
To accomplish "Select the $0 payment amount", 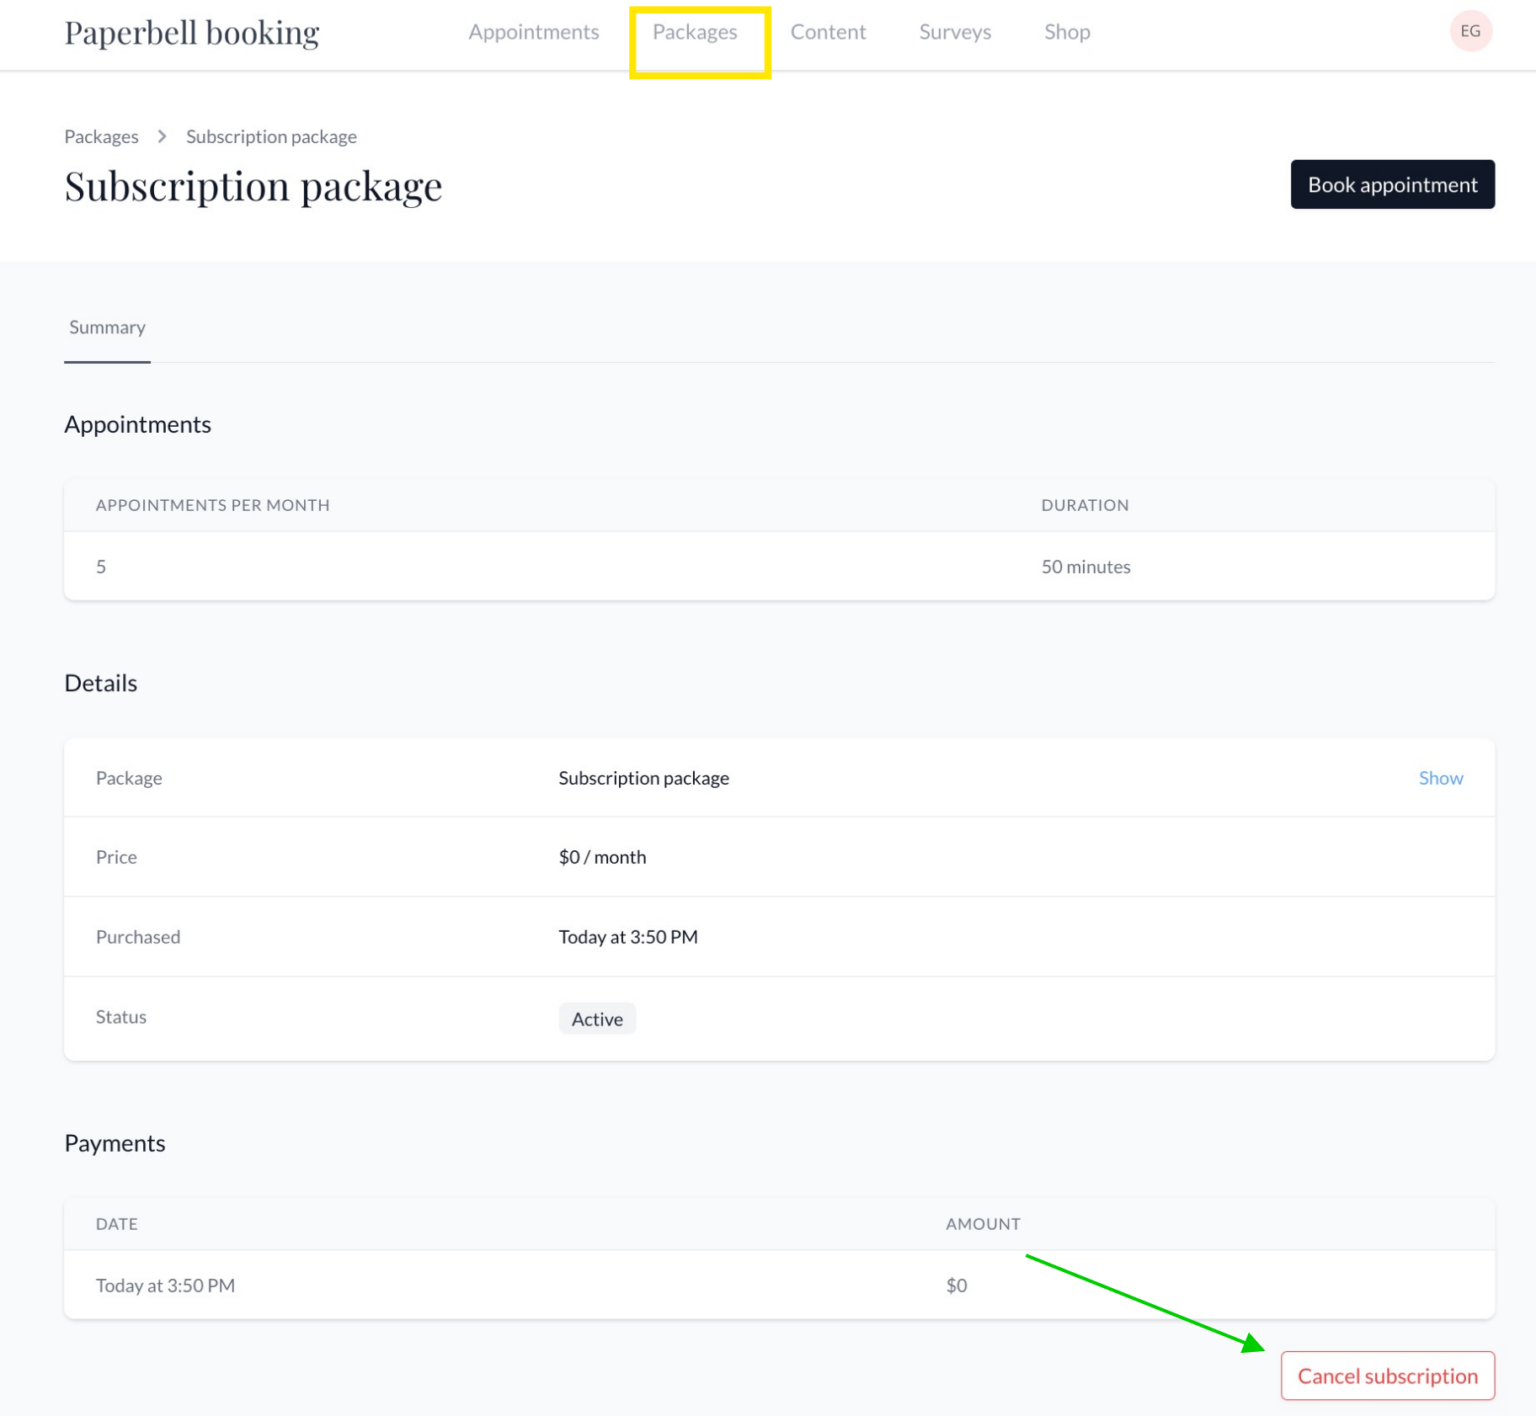I will point(956,1285).
